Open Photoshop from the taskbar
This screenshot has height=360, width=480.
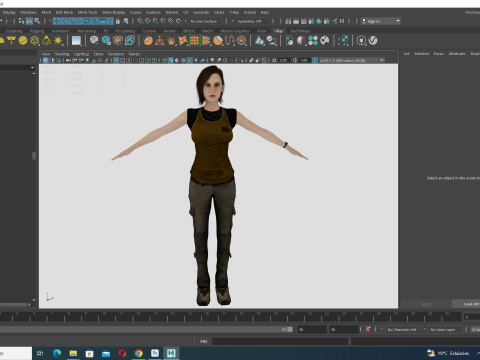(x=155, y=353)
